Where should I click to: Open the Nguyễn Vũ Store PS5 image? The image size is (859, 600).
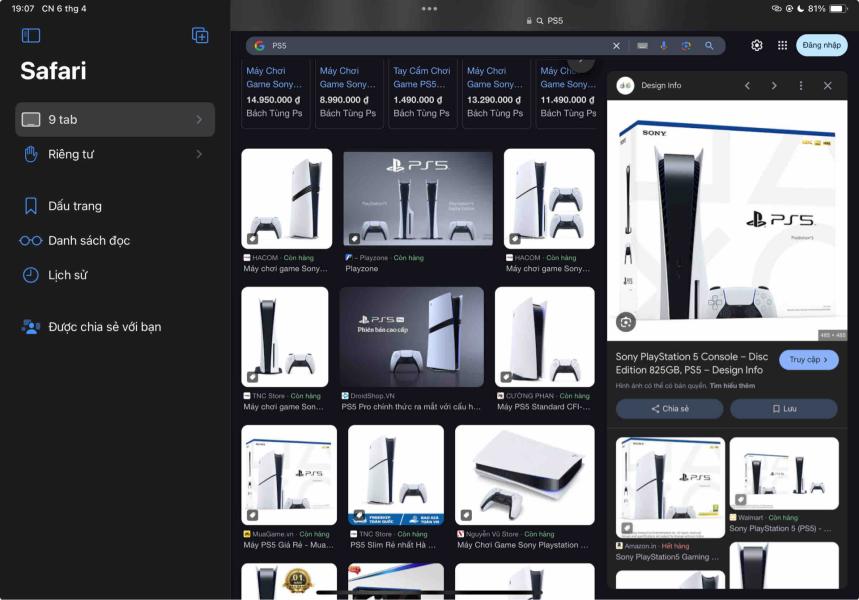pos(525,475)
